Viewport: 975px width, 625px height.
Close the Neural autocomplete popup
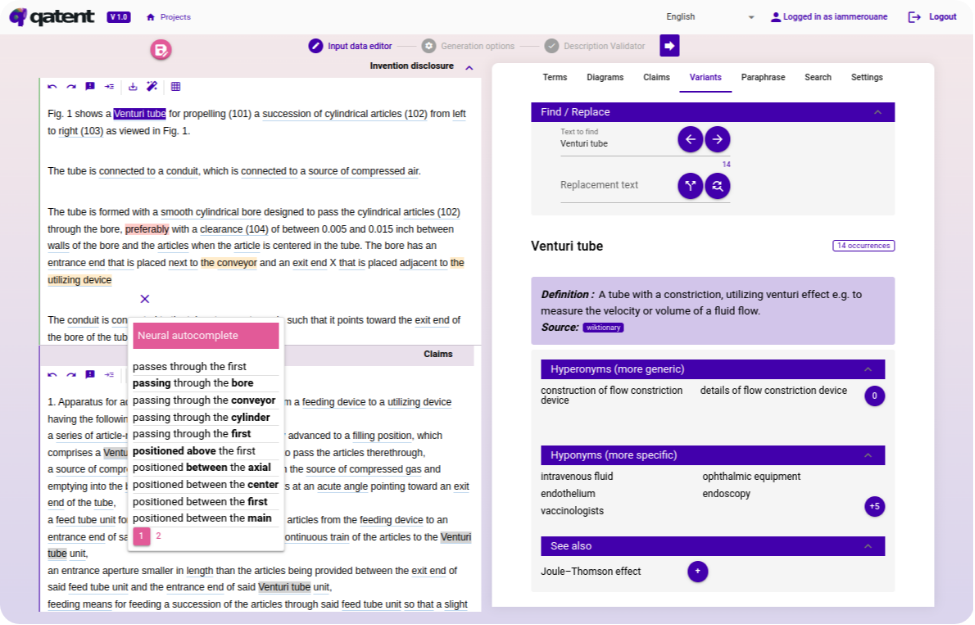tap(145, 299)
